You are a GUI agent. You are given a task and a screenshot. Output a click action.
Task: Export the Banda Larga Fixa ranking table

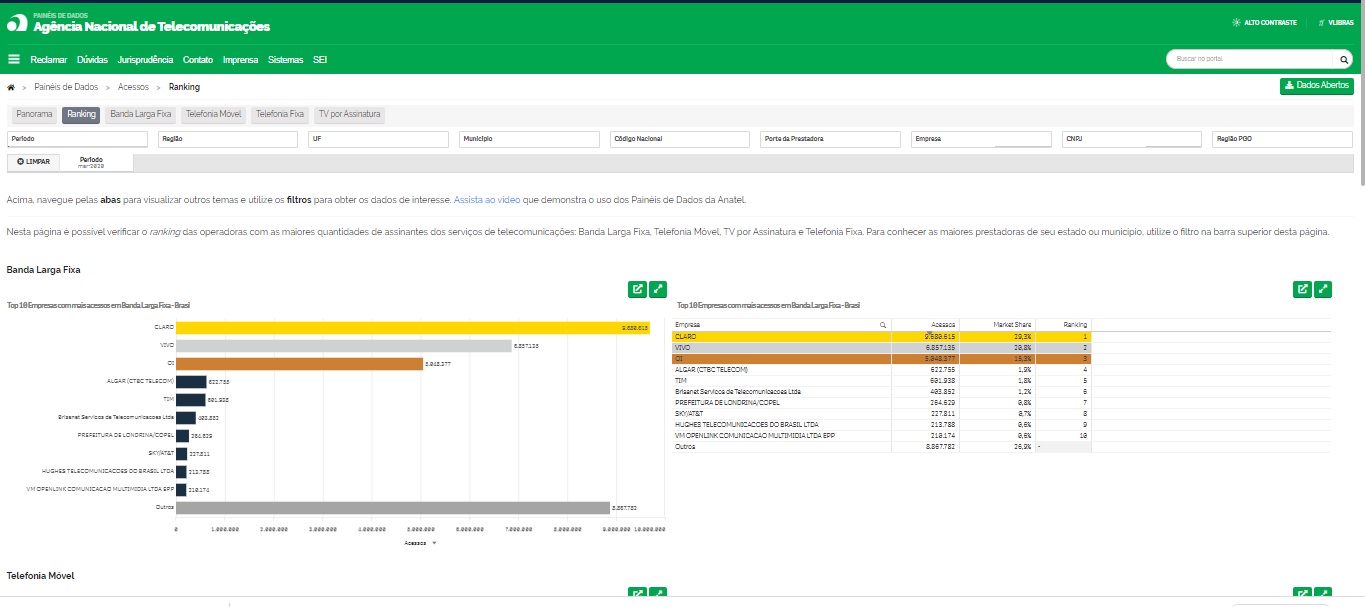pos(1302,289)
